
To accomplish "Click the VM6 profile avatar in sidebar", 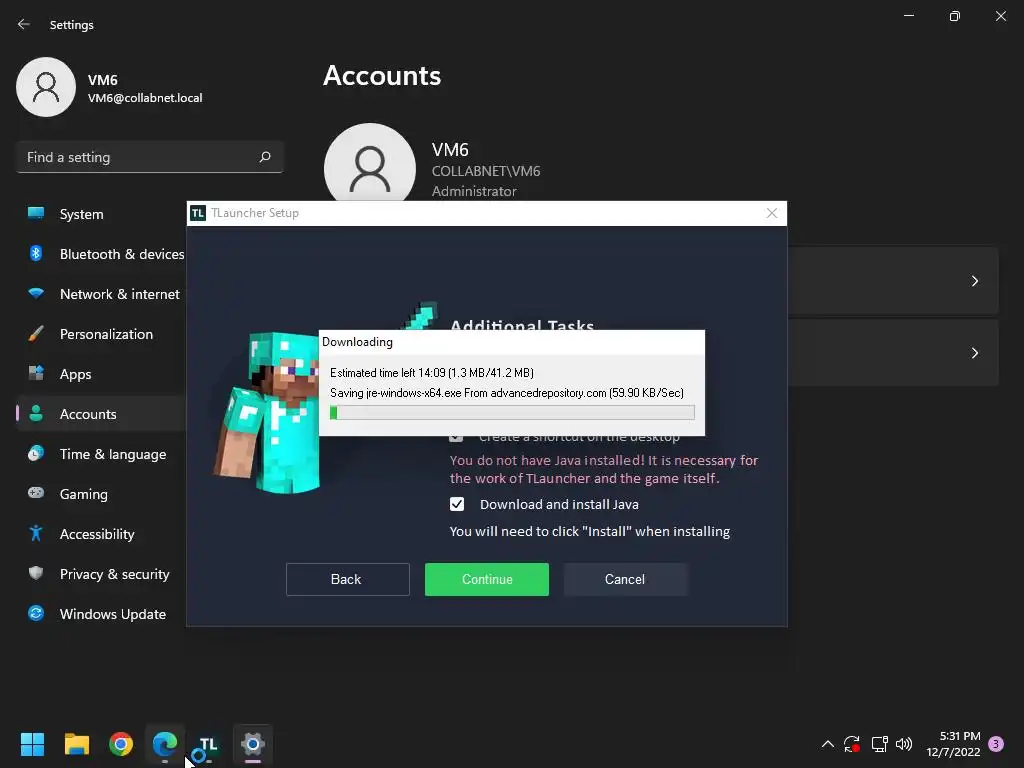I will click(46, 87).
